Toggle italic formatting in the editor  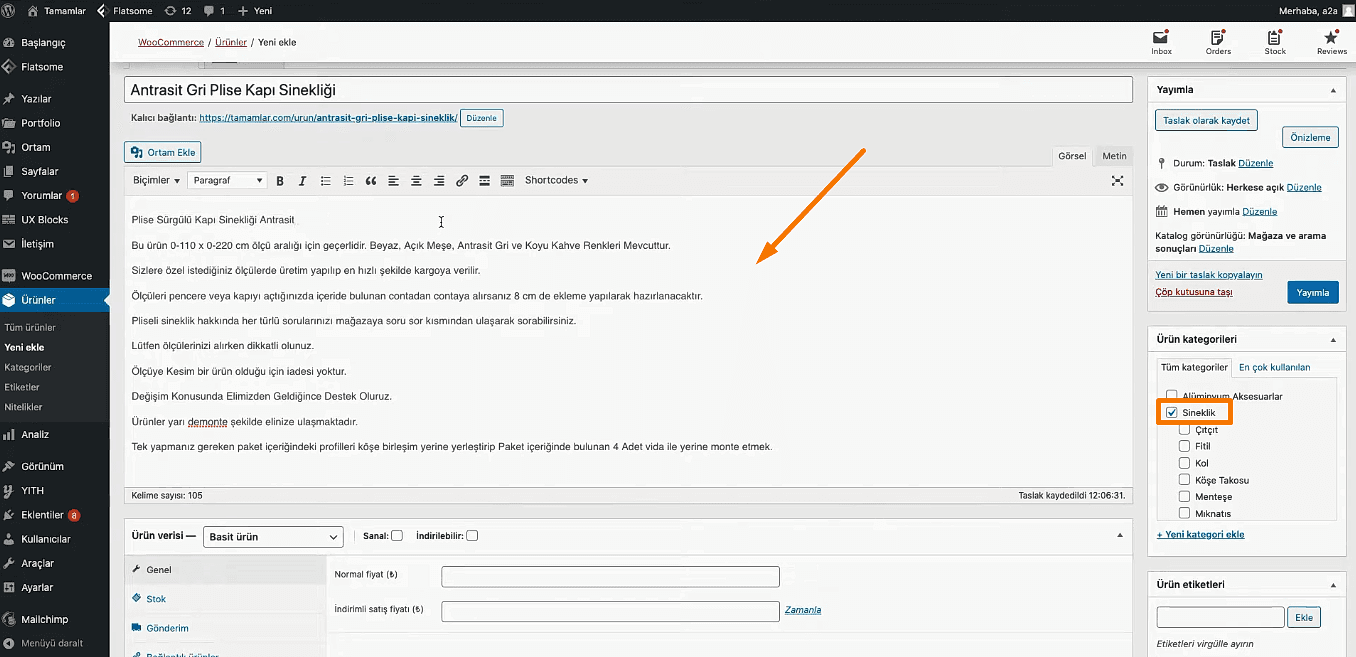302,181
